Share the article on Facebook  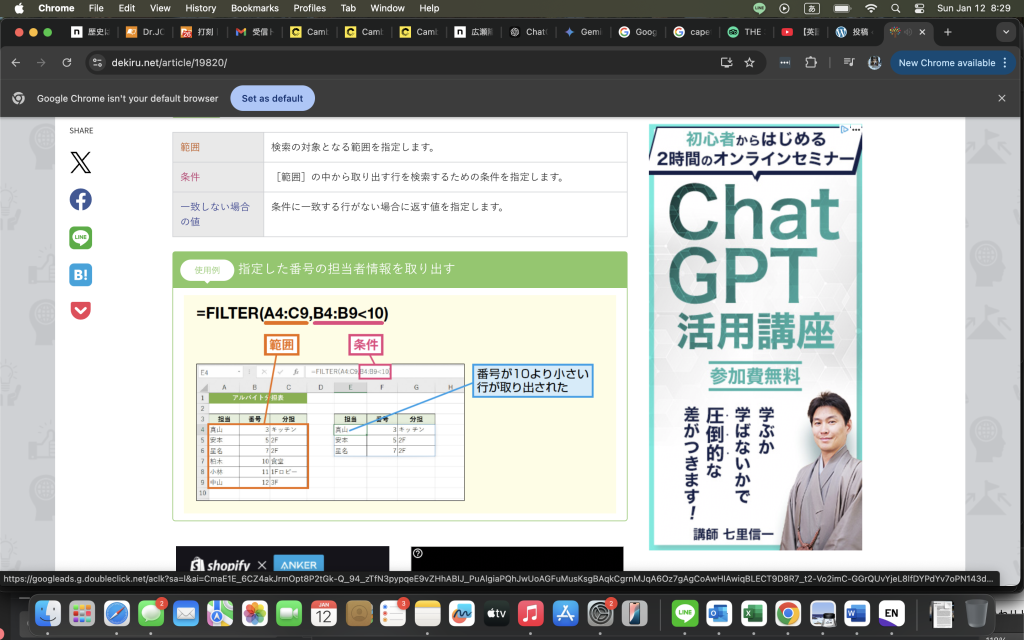(80, 199)
